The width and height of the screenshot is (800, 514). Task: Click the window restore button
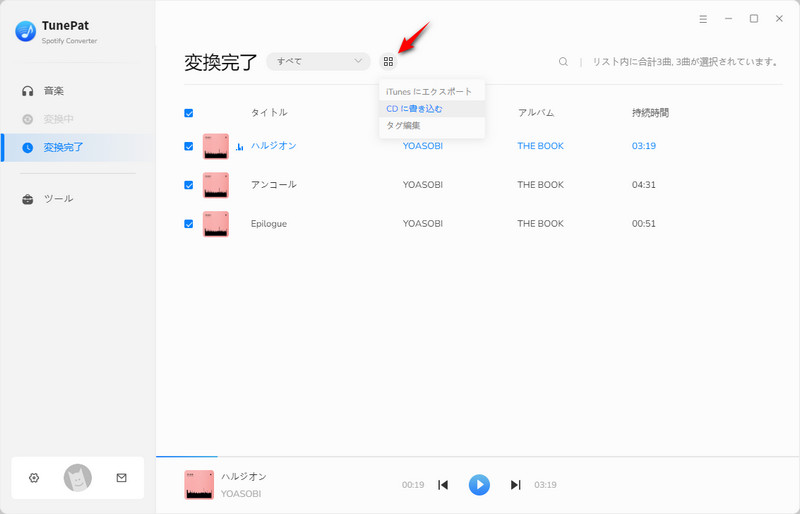tap(754, 19)
